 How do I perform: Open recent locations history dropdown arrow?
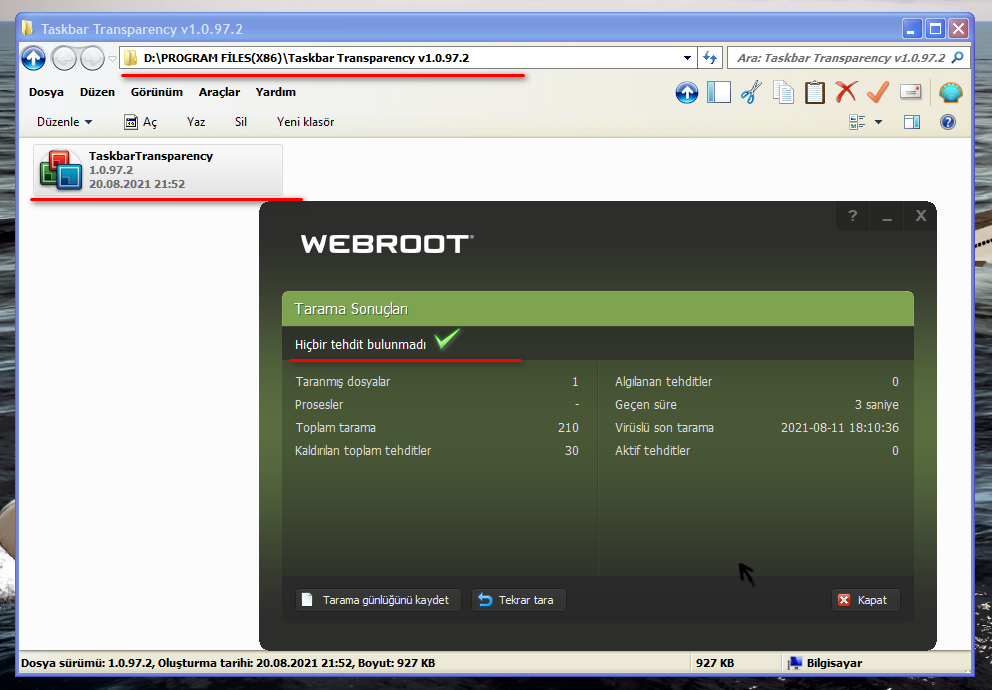point(113,58)
